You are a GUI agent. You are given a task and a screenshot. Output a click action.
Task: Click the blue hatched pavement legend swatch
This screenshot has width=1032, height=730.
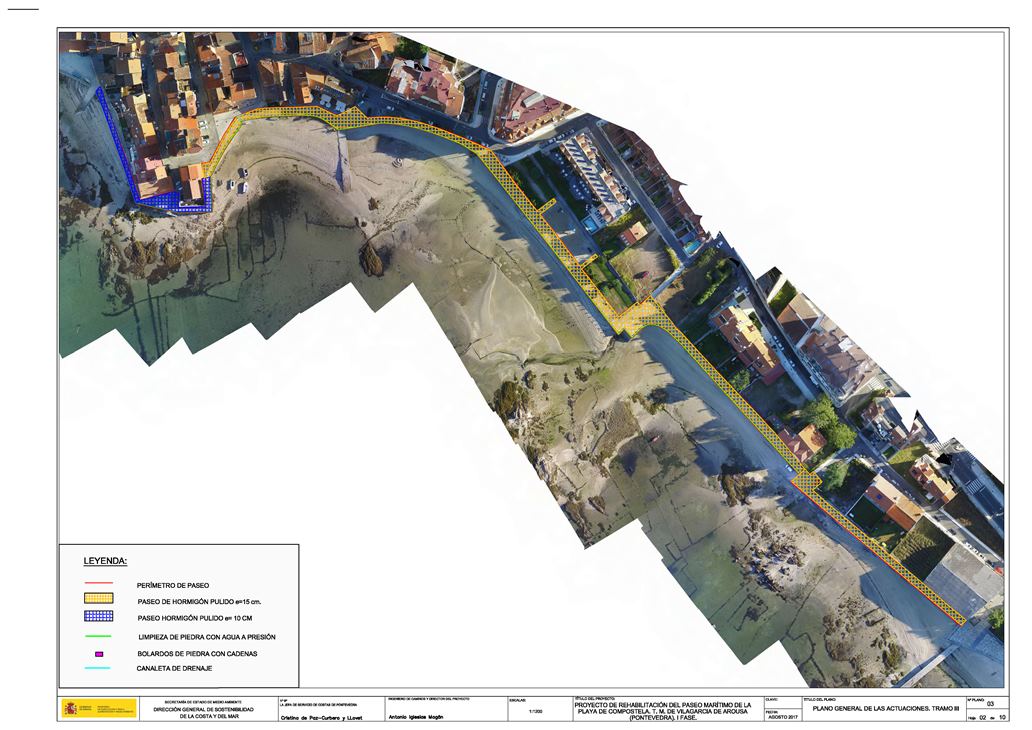98,617
